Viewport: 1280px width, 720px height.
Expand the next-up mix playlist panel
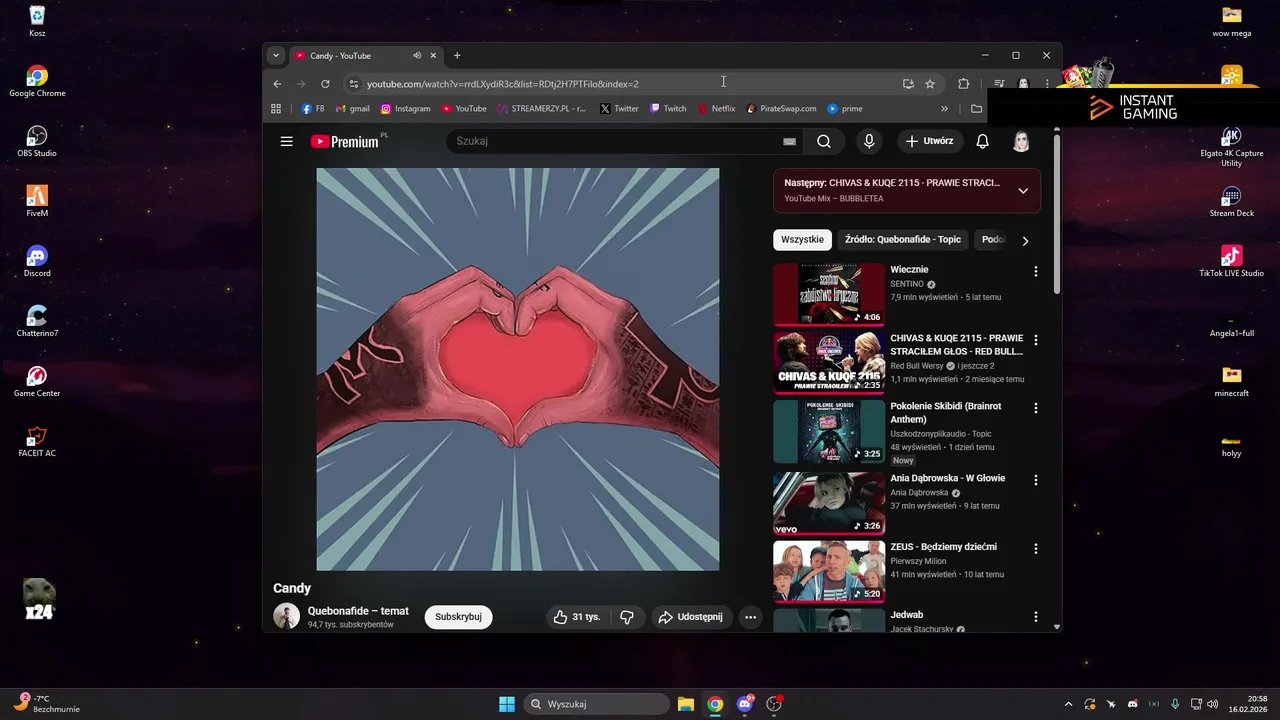[1023, 191]
